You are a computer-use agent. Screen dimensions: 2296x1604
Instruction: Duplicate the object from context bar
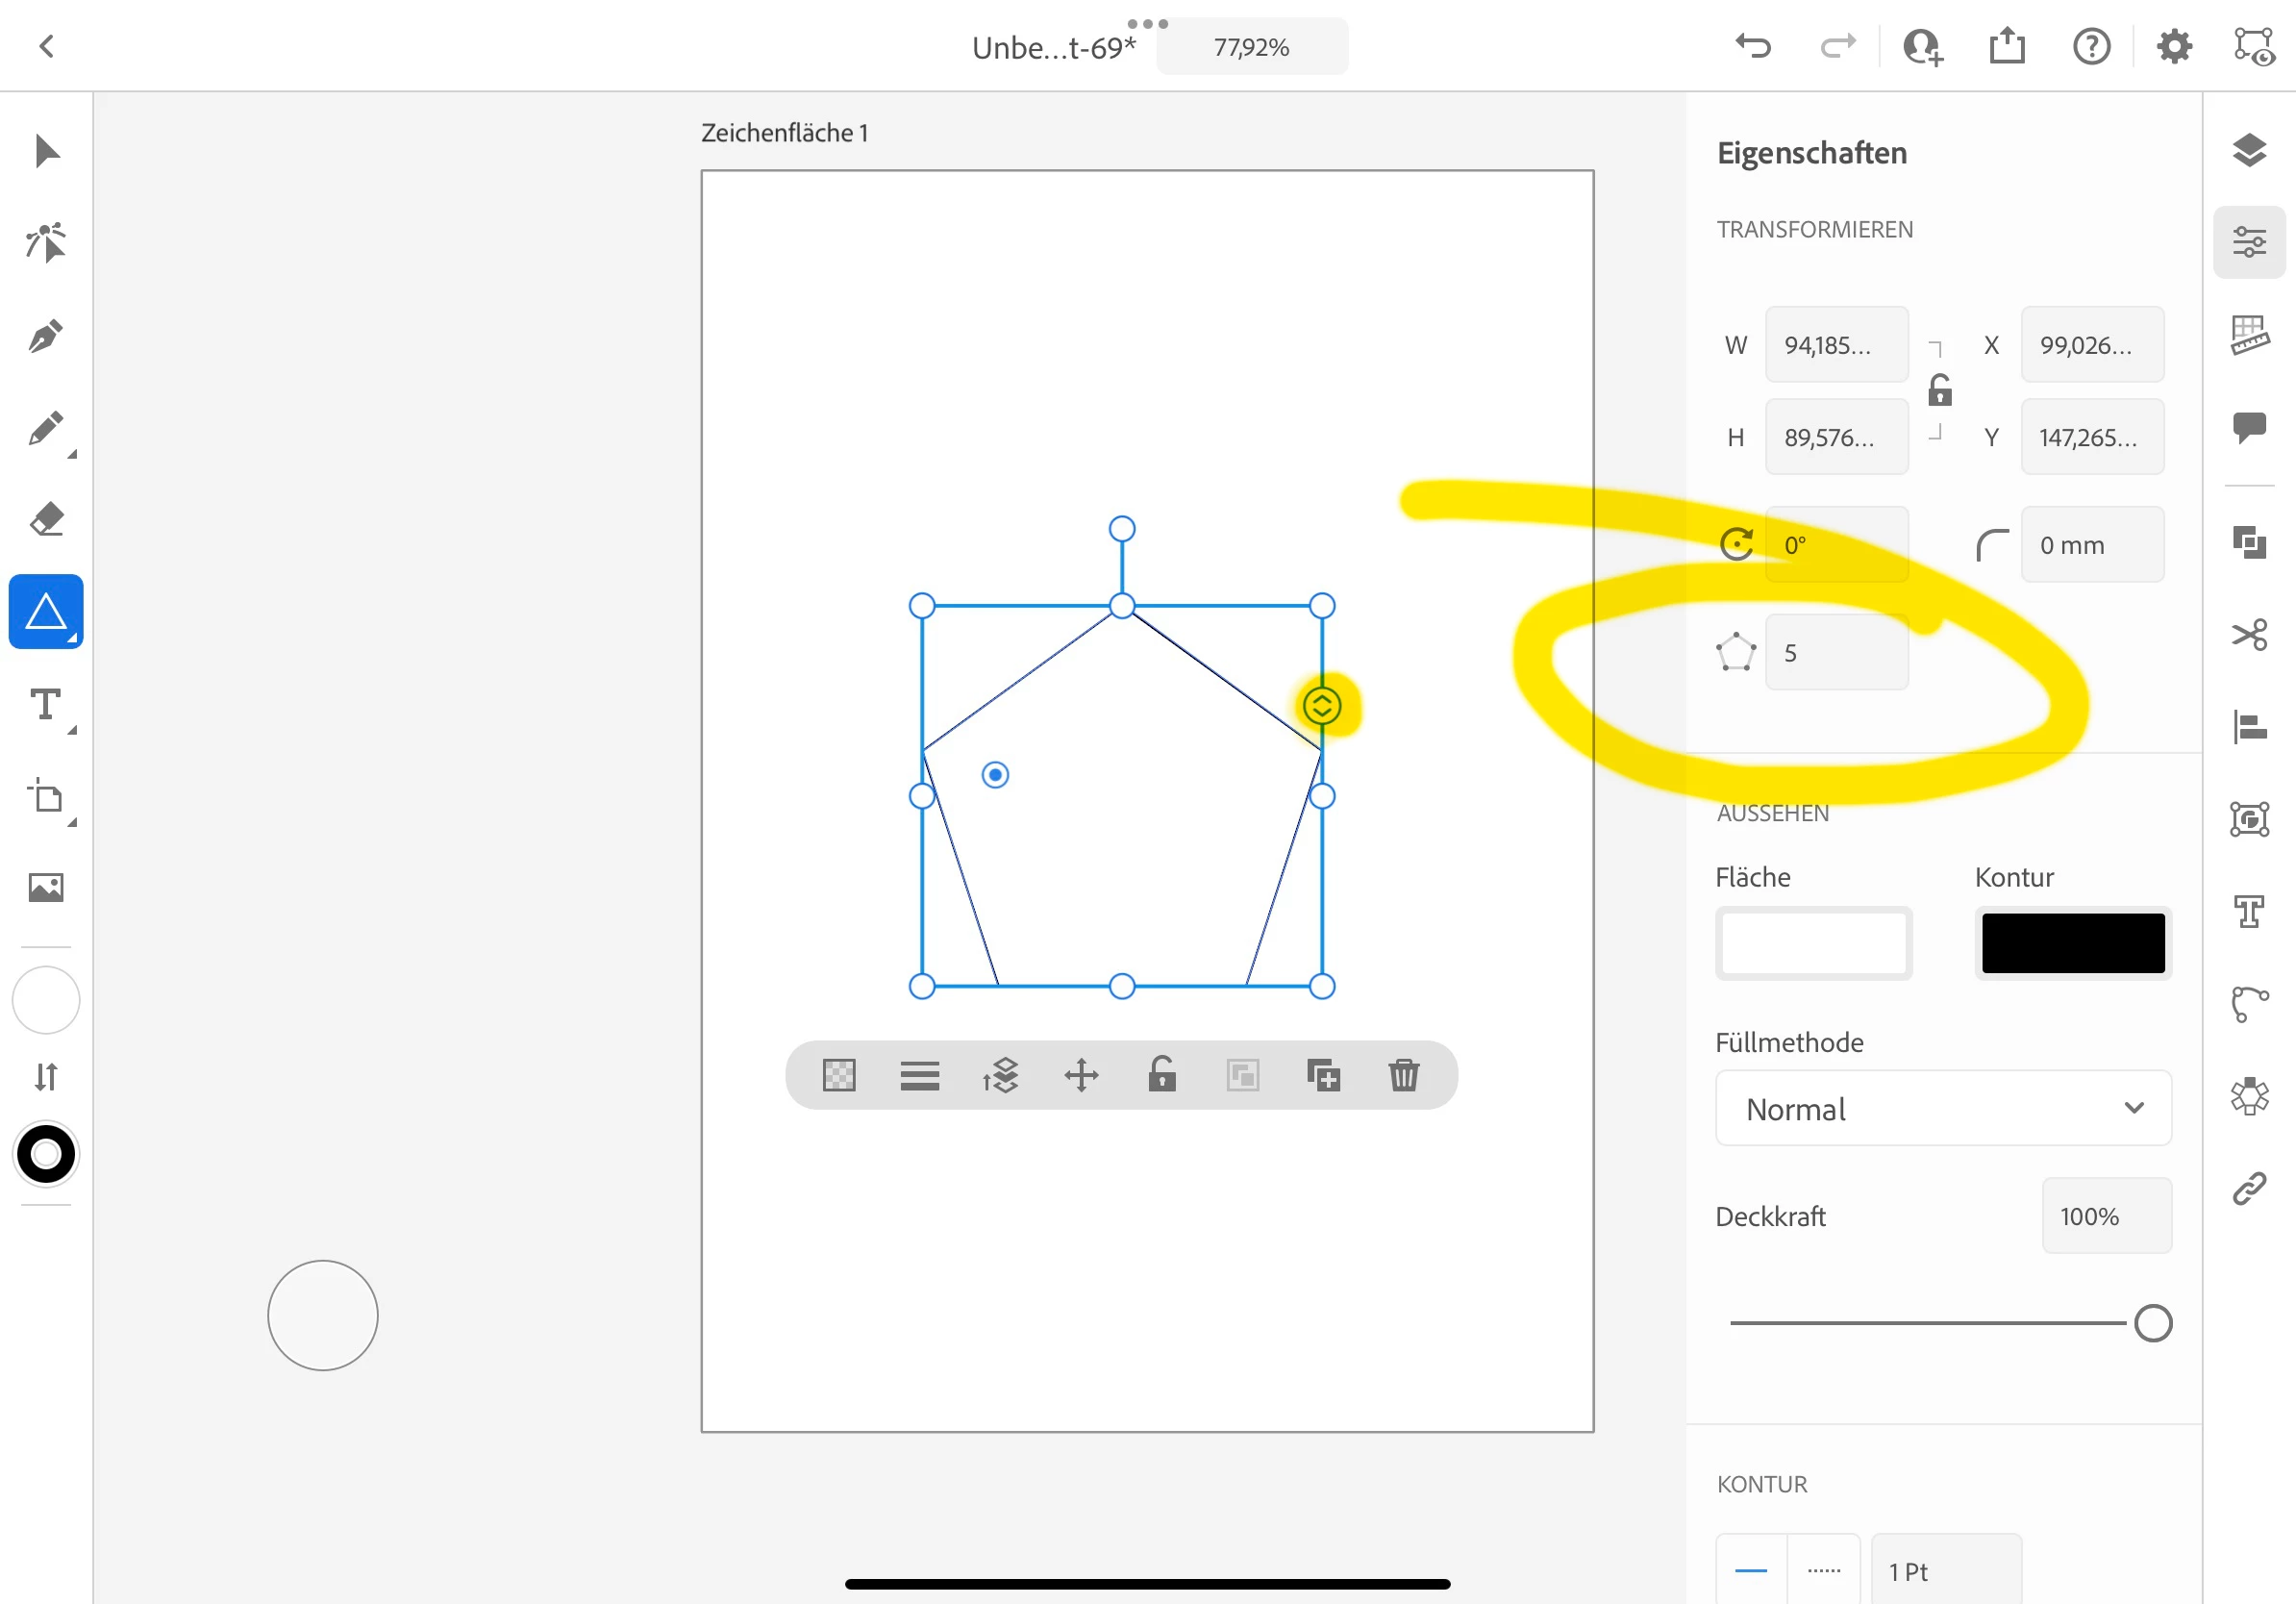coord(1323,1075)
